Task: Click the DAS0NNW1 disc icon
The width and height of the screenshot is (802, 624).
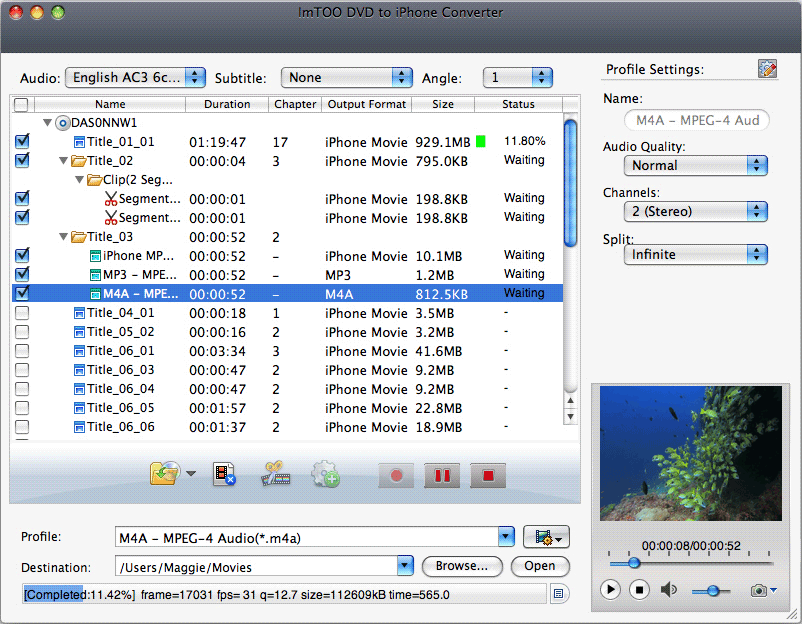Action: 62,123
